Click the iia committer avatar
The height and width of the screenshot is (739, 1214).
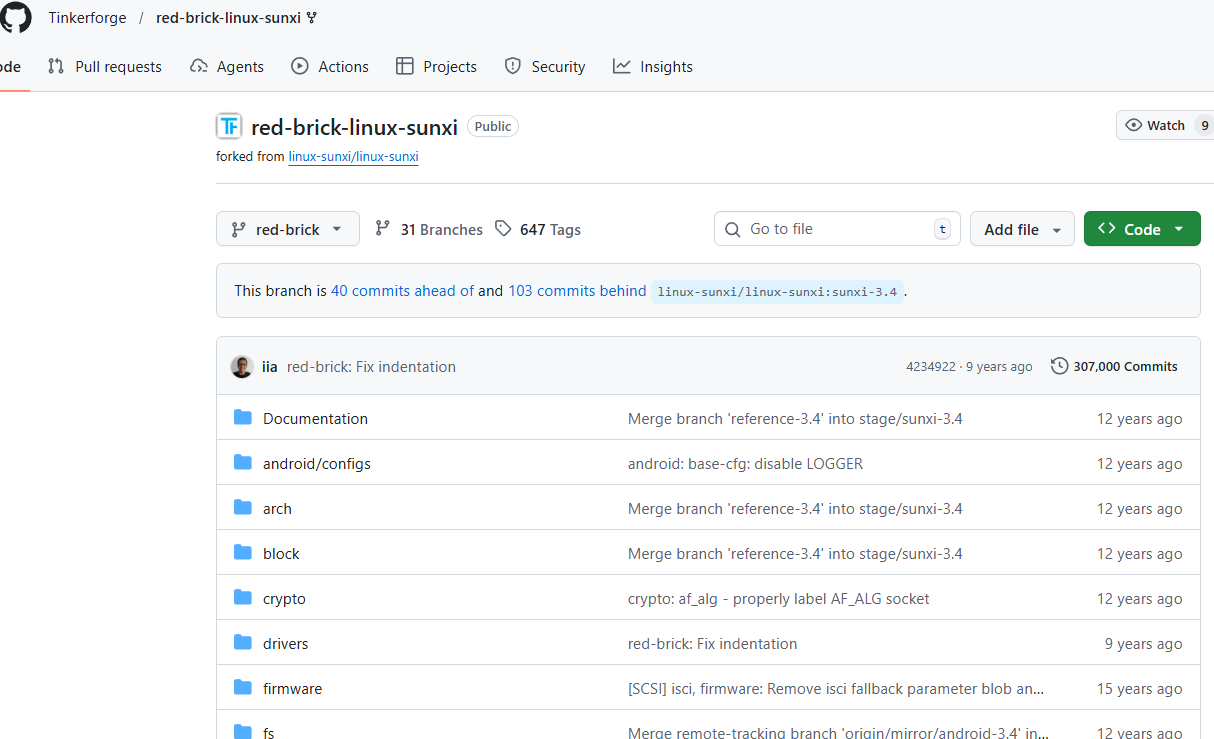click(242, 367)
